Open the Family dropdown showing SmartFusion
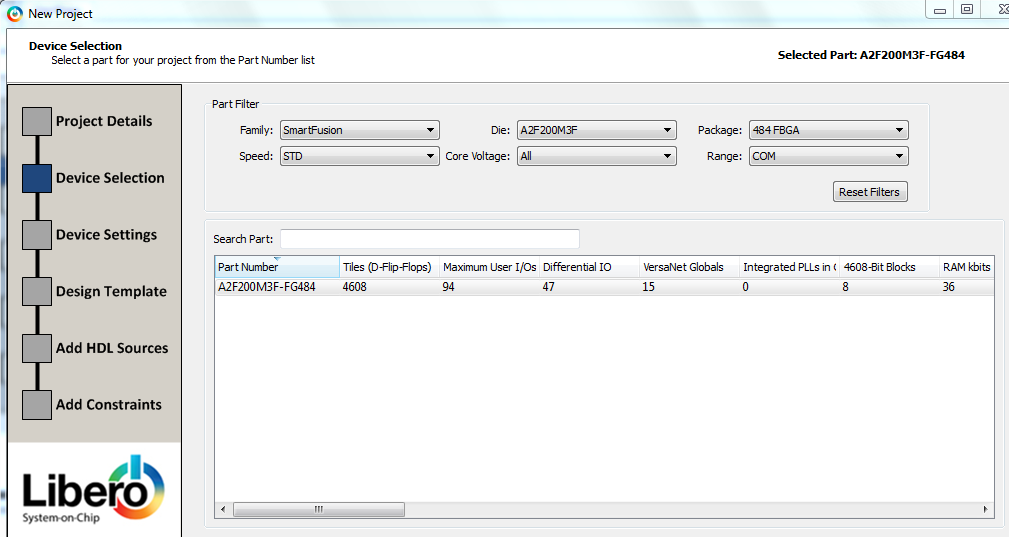The image size is (1009, 537). (359, 130)
